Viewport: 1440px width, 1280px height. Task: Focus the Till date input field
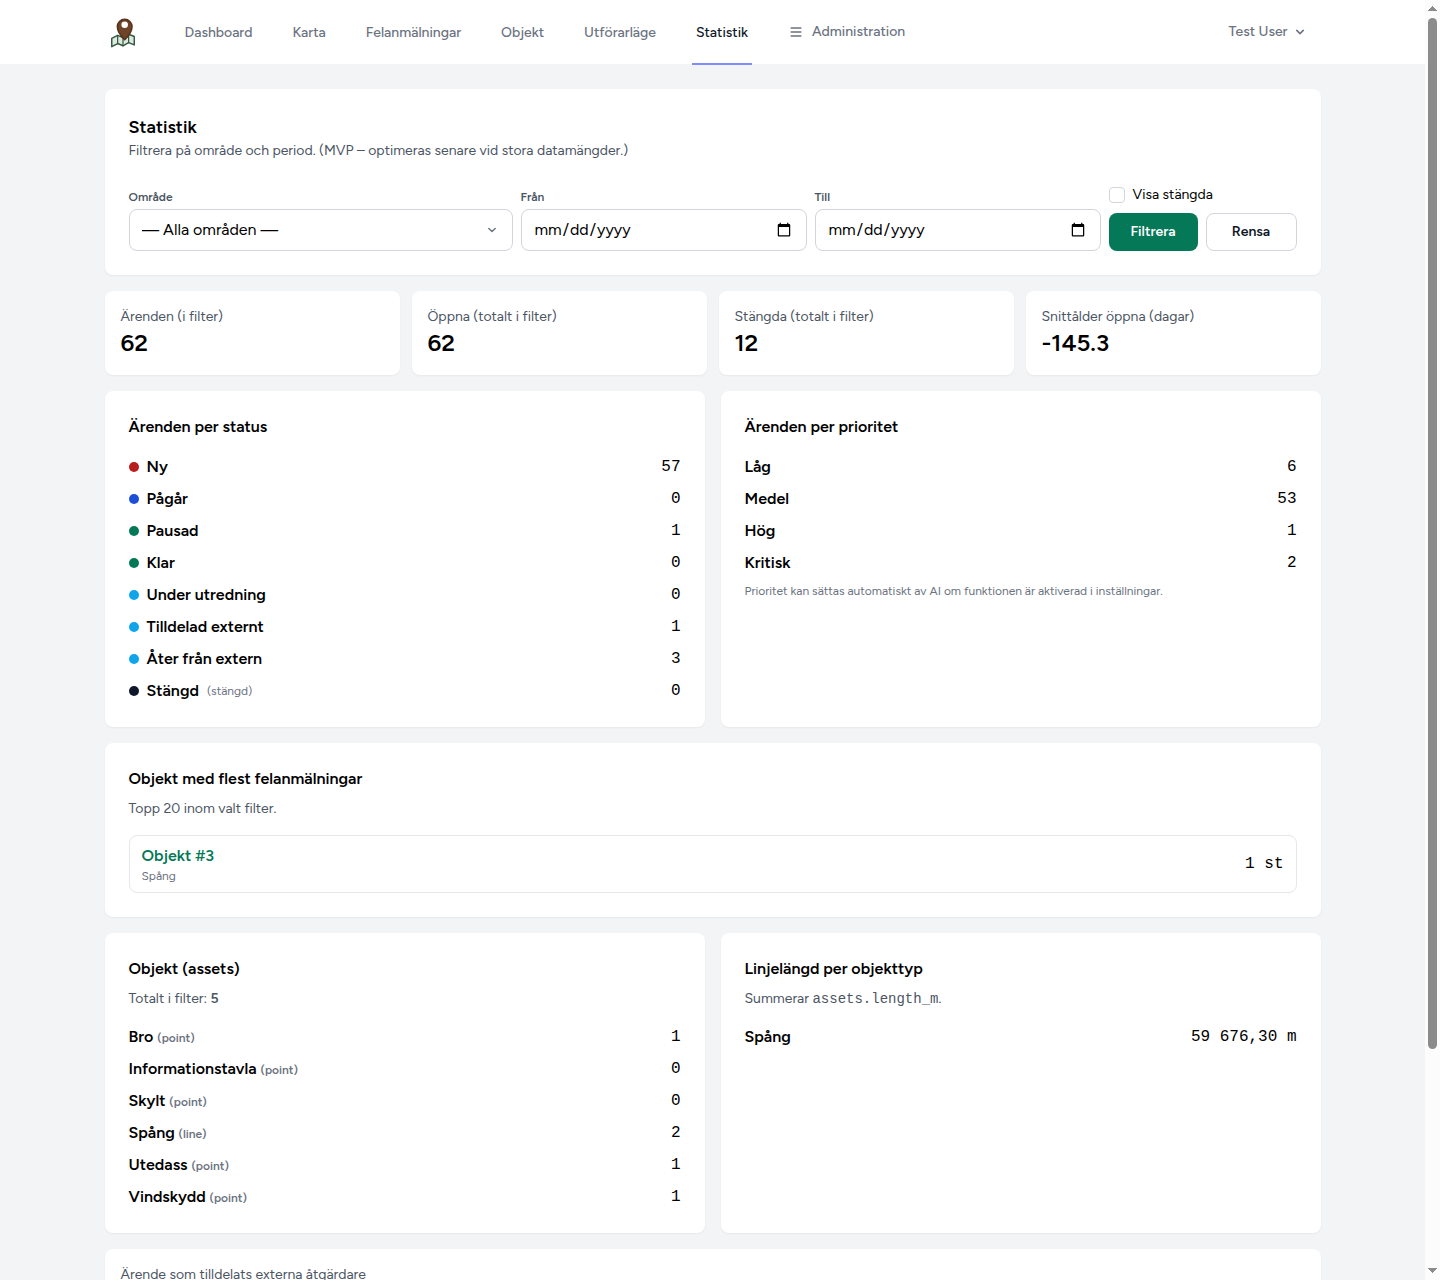tap(957, 230)
